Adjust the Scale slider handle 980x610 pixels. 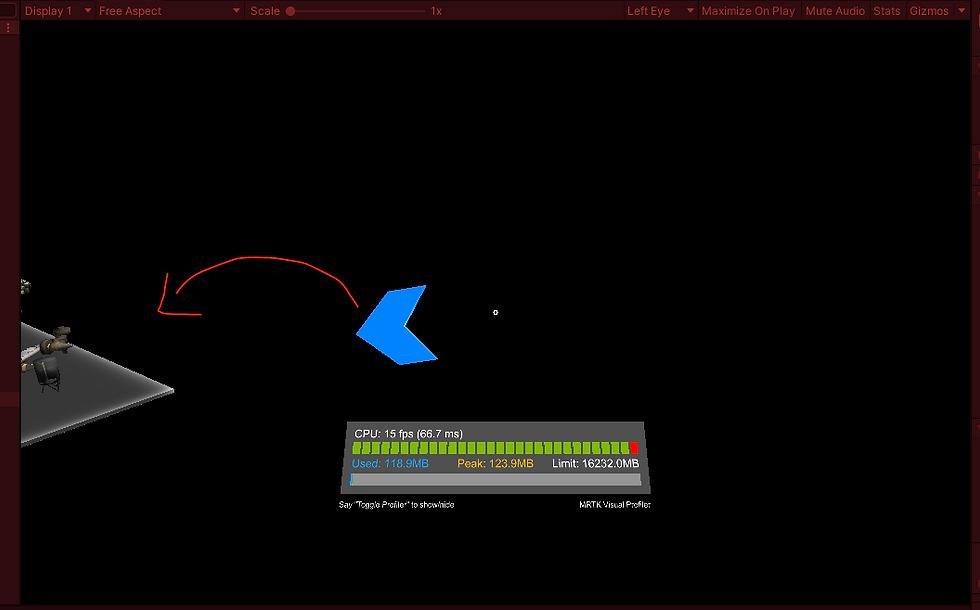tap(290, 11)
